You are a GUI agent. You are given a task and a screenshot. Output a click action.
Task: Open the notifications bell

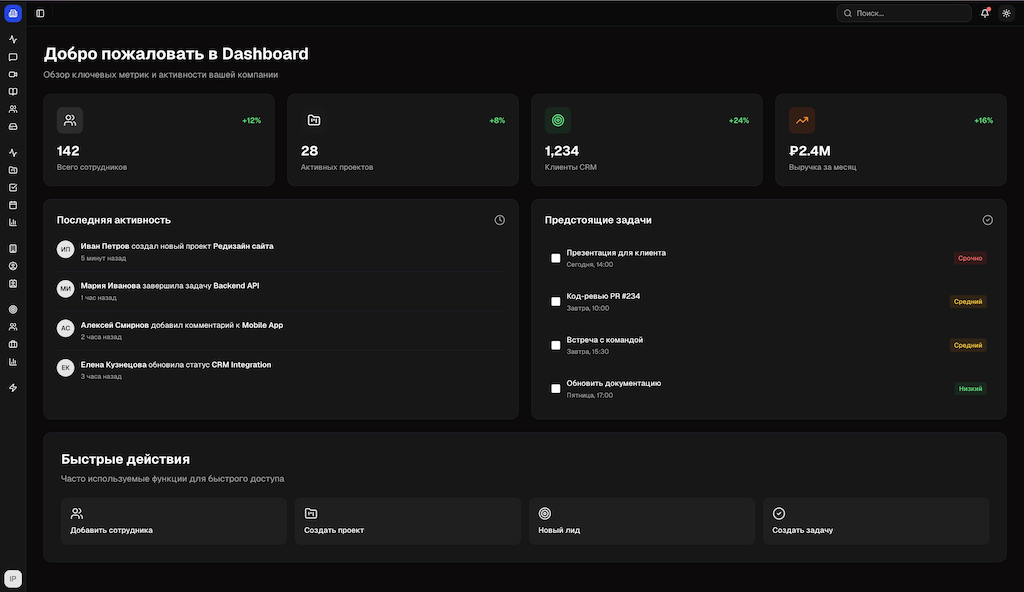985,13
